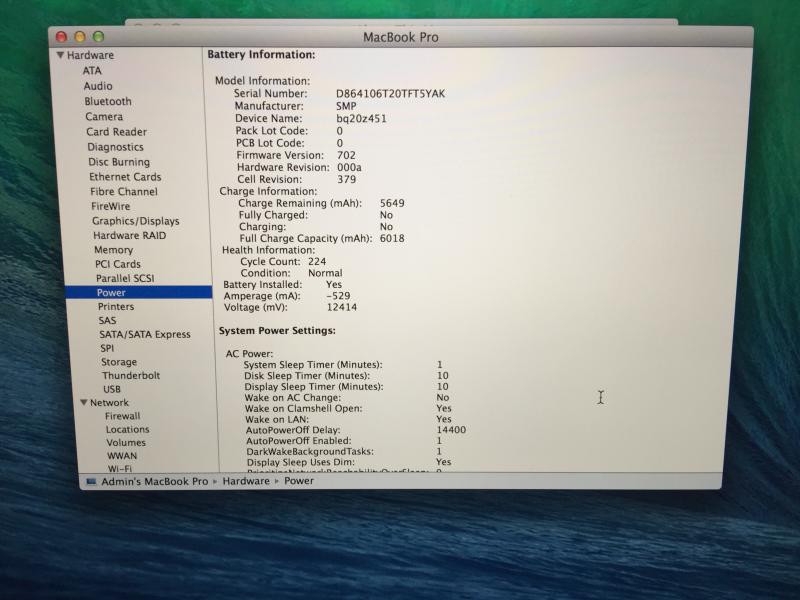800x600 pixels.
Task: Open Storage in the sidebar
Action: coord(119,362)
